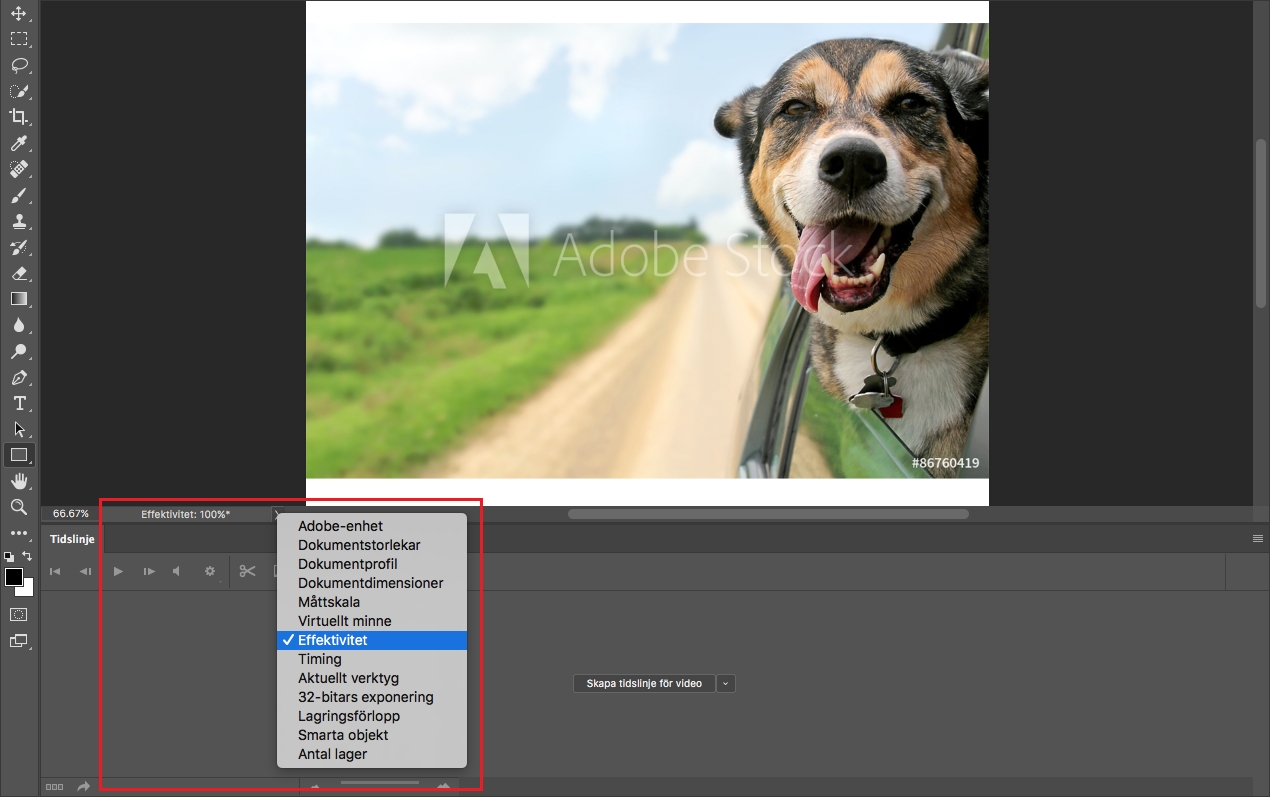Select the Spot Healing Brush tool

coord(19,169)
